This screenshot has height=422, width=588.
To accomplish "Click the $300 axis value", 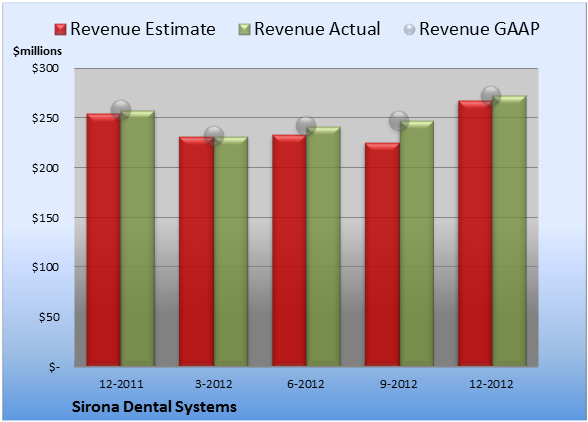I will tap(45, 68).
